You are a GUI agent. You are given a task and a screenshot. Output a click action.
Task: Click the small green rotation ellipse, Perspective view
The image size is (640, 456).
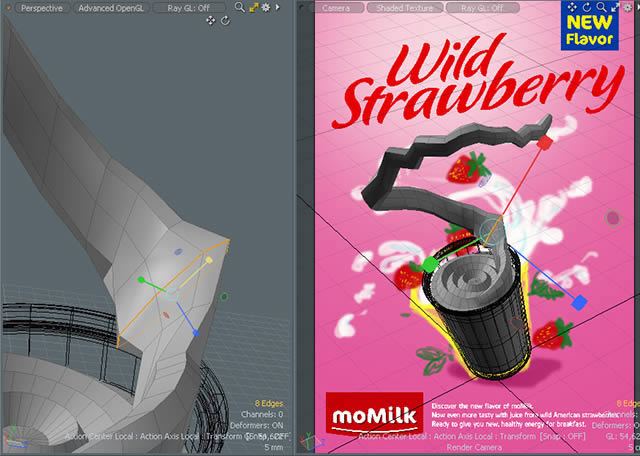pyautogui.click(x=224, y=297)
